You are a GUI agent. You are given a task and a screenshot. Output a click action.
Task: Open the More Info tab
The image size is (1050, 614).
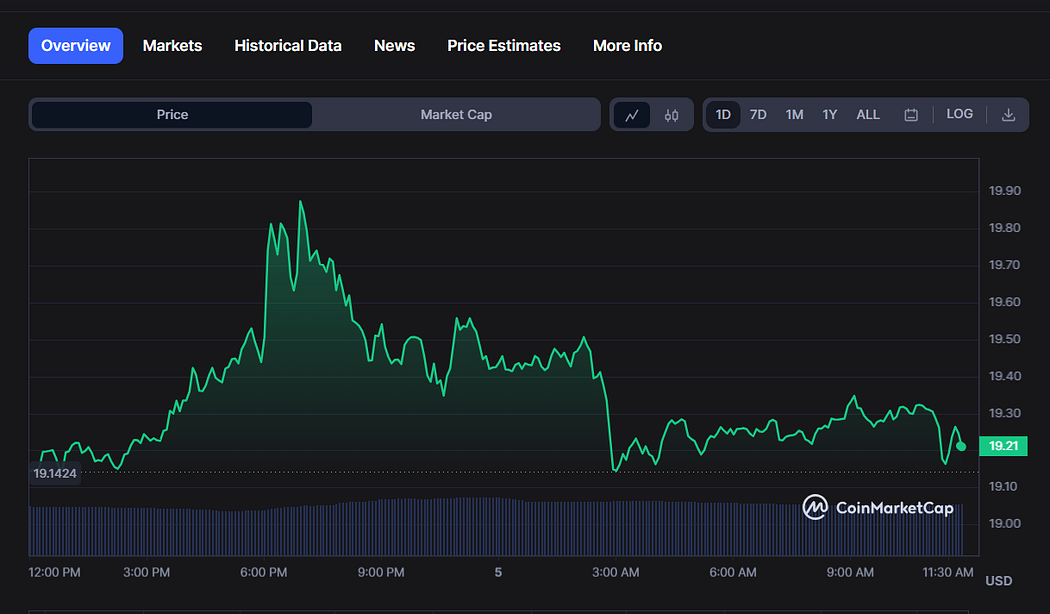click(627, 46)
